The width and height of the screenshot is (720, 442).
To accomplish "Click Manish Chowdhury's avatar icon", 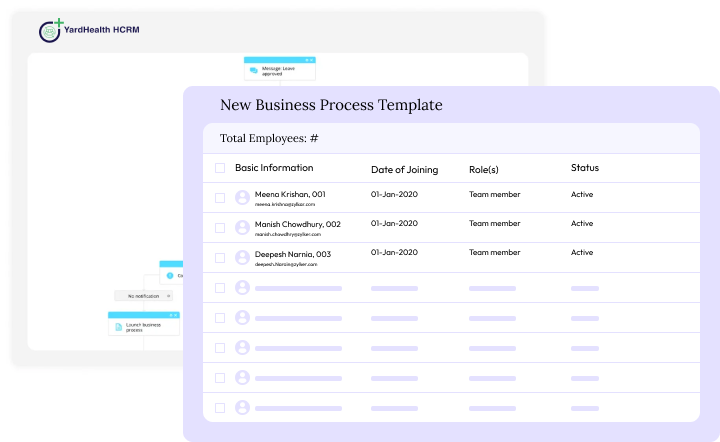I will (242, 227).
